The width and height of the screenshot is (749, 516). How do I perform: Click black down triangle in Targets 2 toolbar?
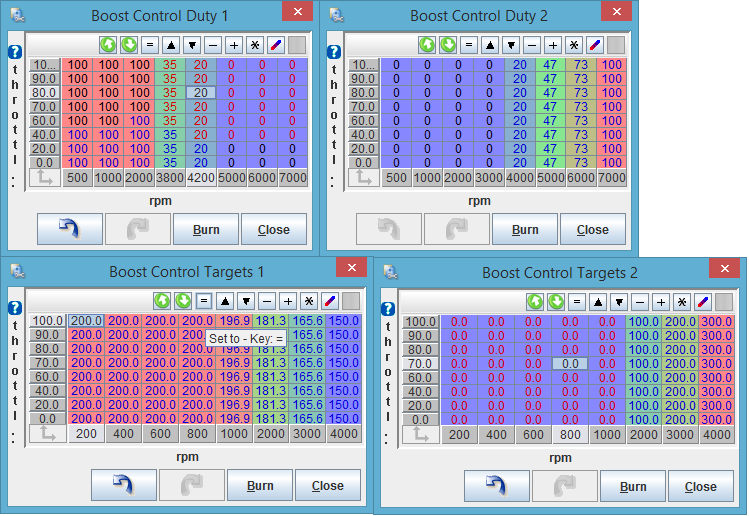click(619, 302)
